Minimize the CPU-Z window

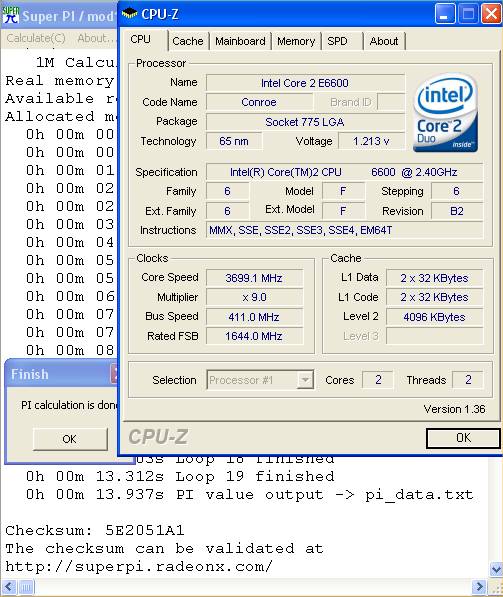tap(445, 14)
